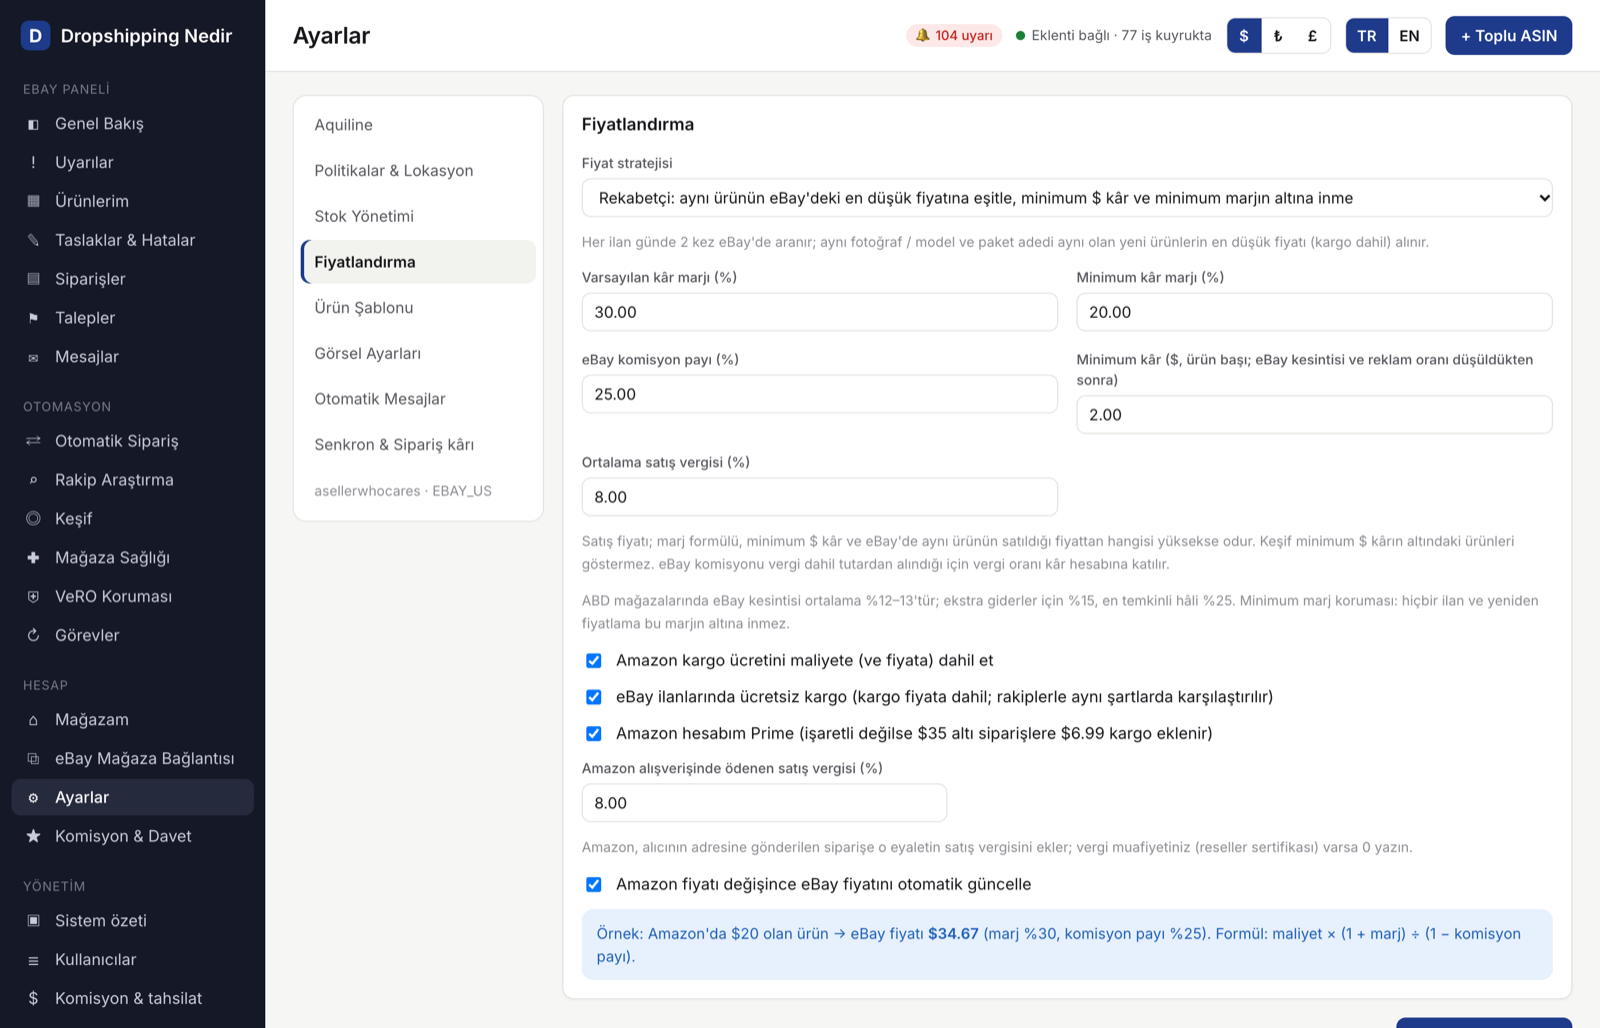
Task: Select the Ürün Şablonu tab
Action: (x=418, y=308)
